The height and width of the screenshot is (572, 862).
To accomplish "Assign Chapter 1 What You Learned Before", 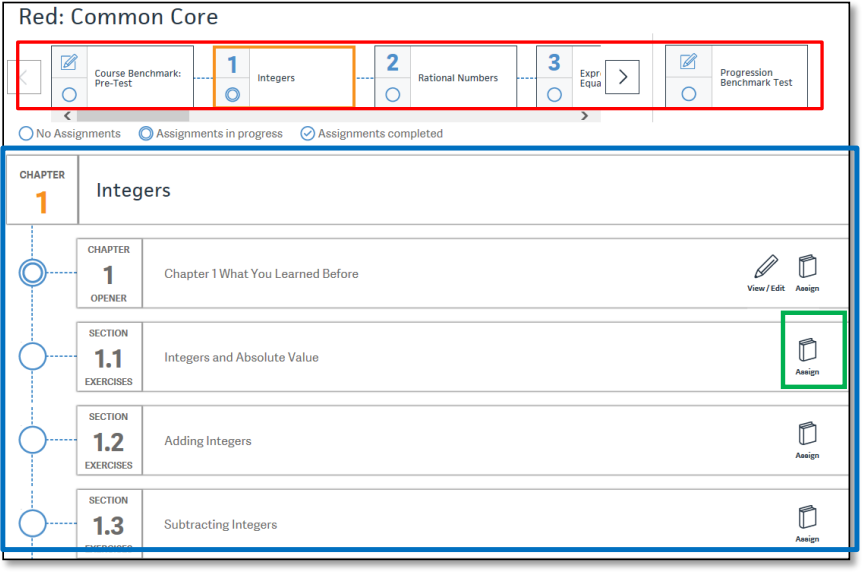I will tap(807, 268).
